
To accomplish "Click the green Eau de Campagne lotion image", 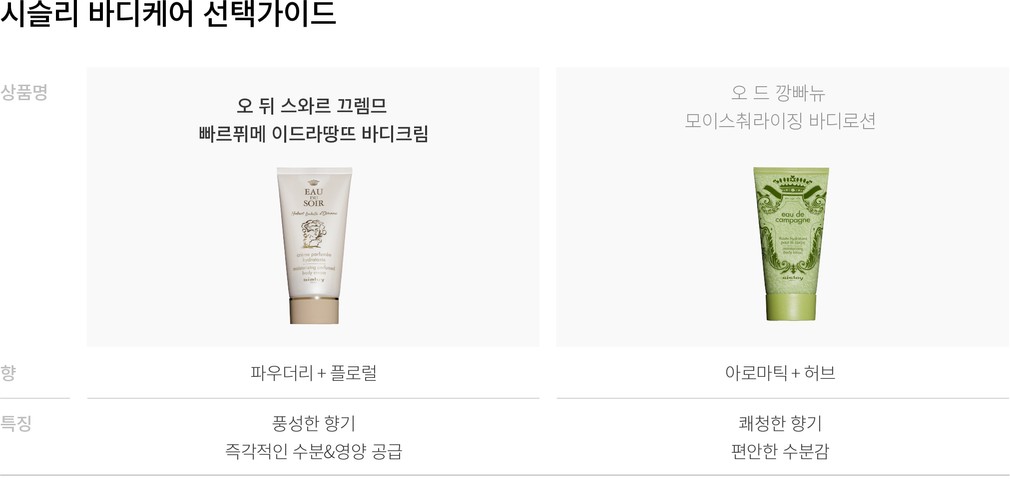I will click(791, 243).
